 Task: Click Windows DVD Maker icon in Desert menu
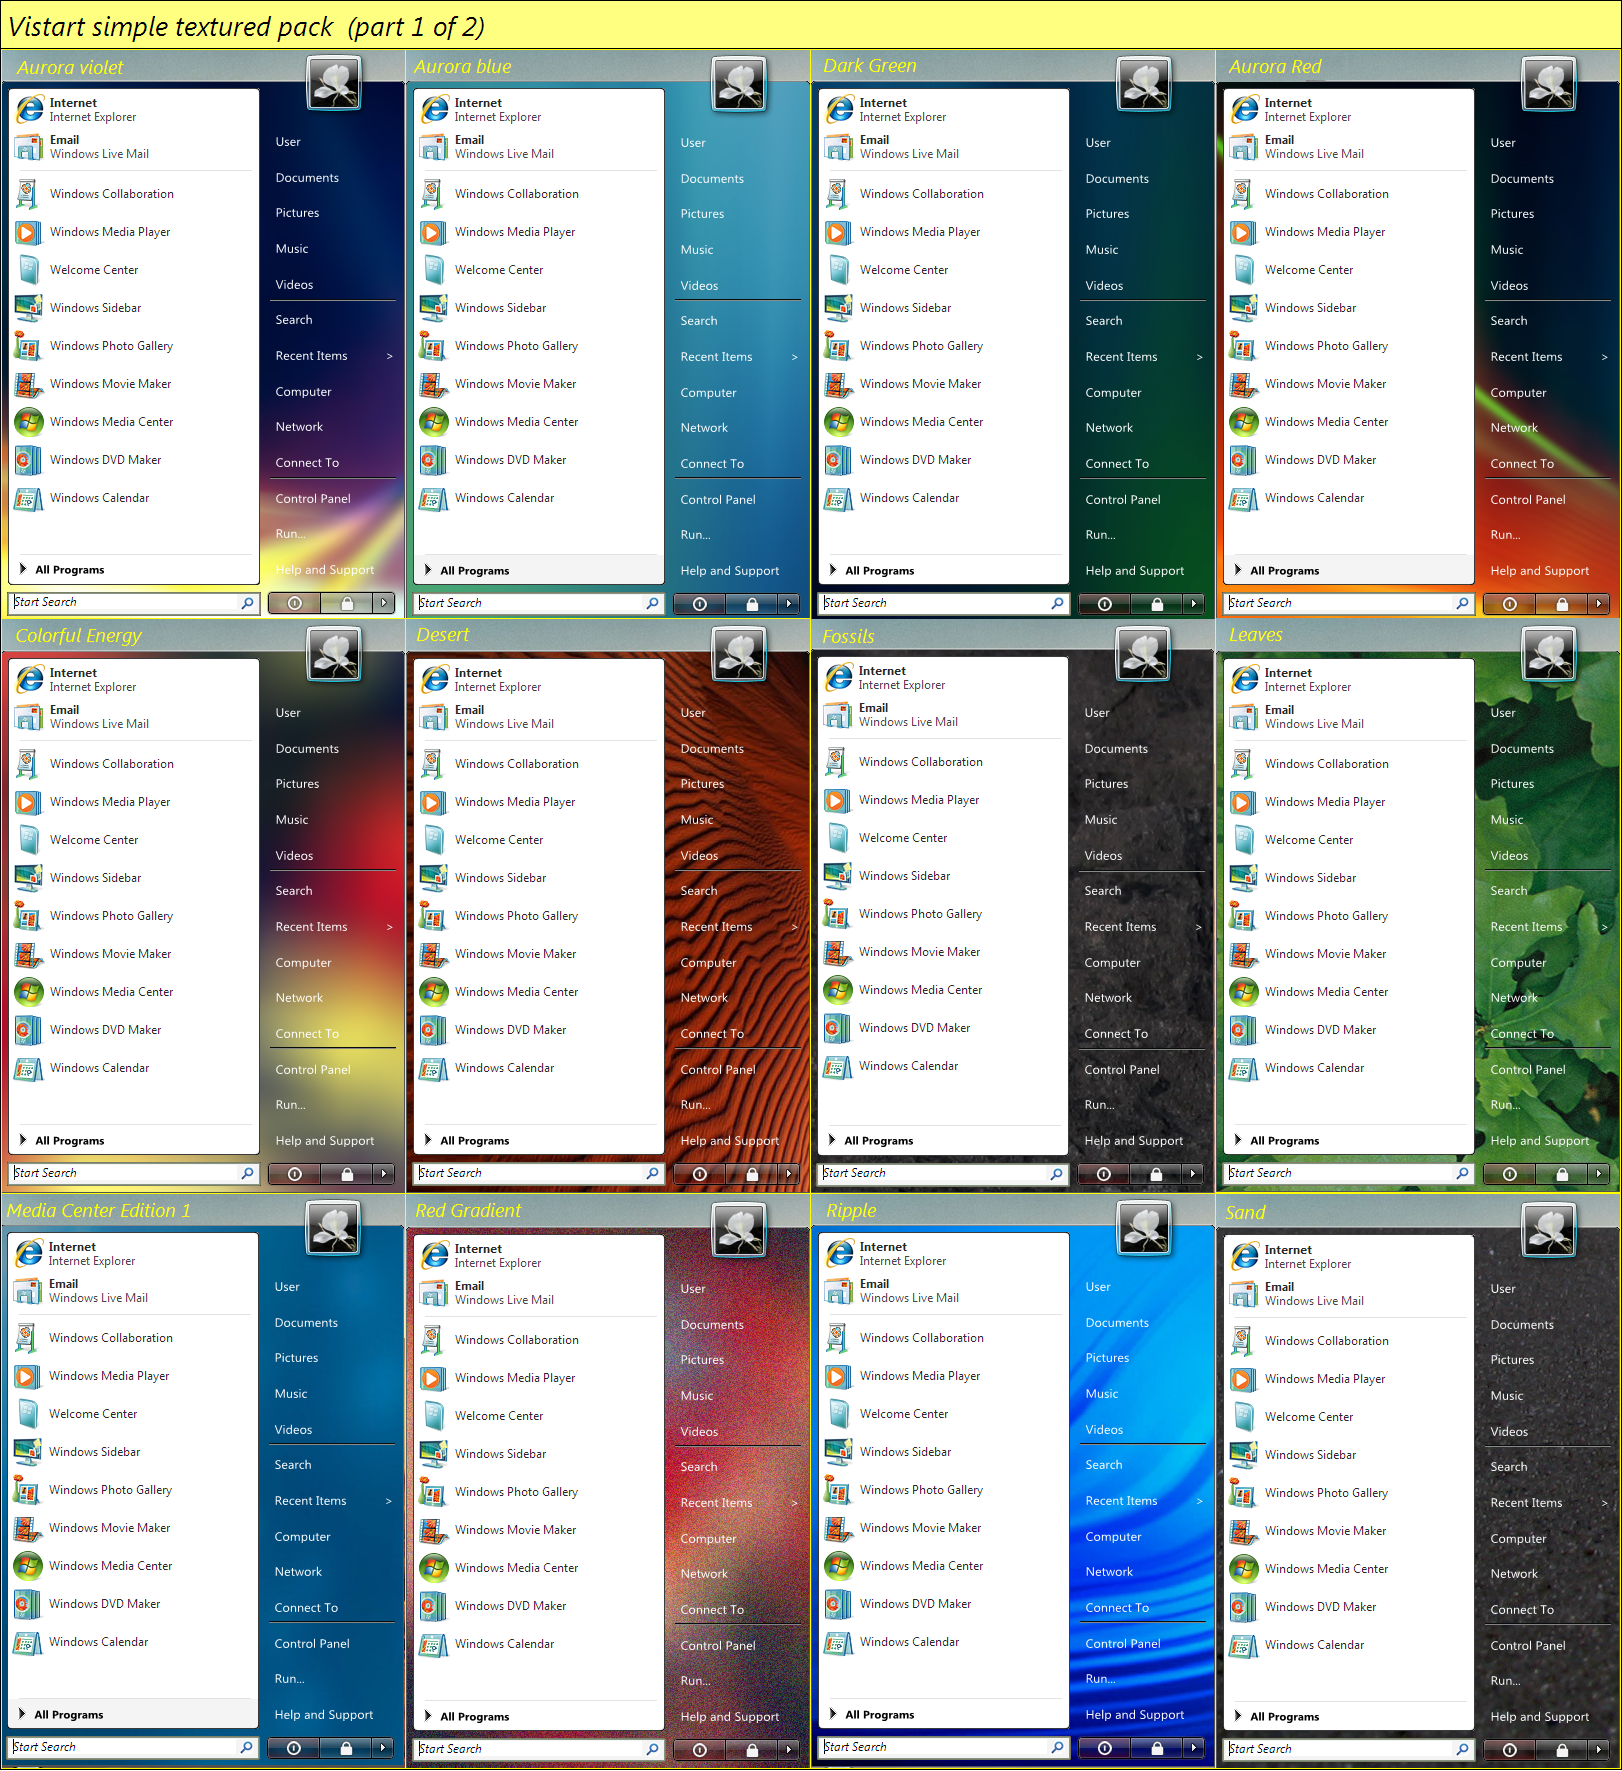433,1030
